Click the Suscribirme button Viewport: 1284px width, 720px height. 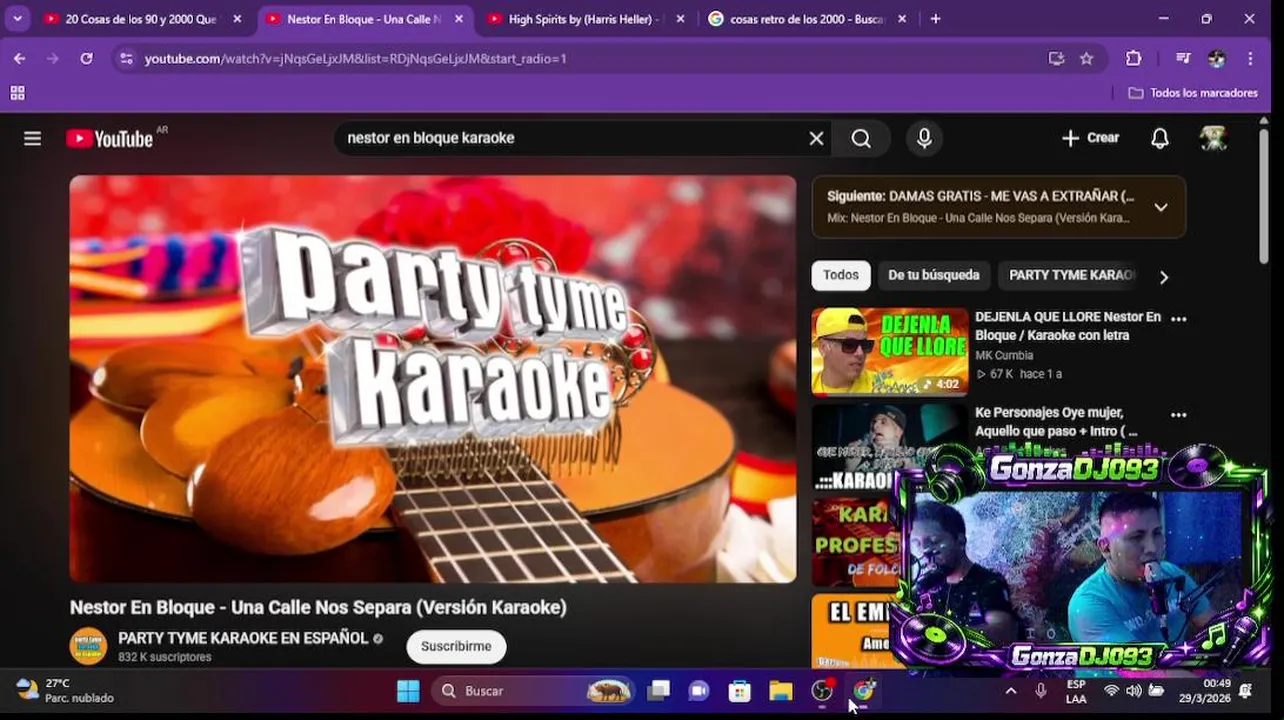[456, 647]
